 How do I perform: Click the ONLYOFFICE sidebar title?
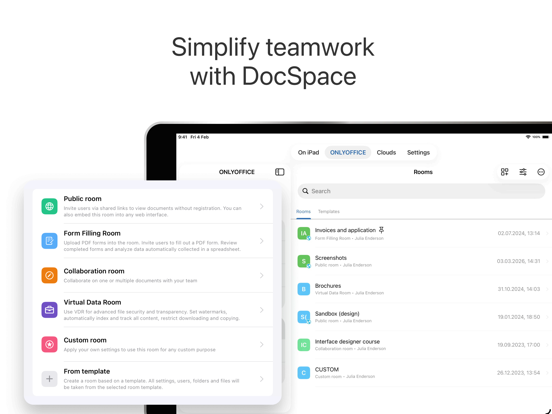click(x=237, y=172)
